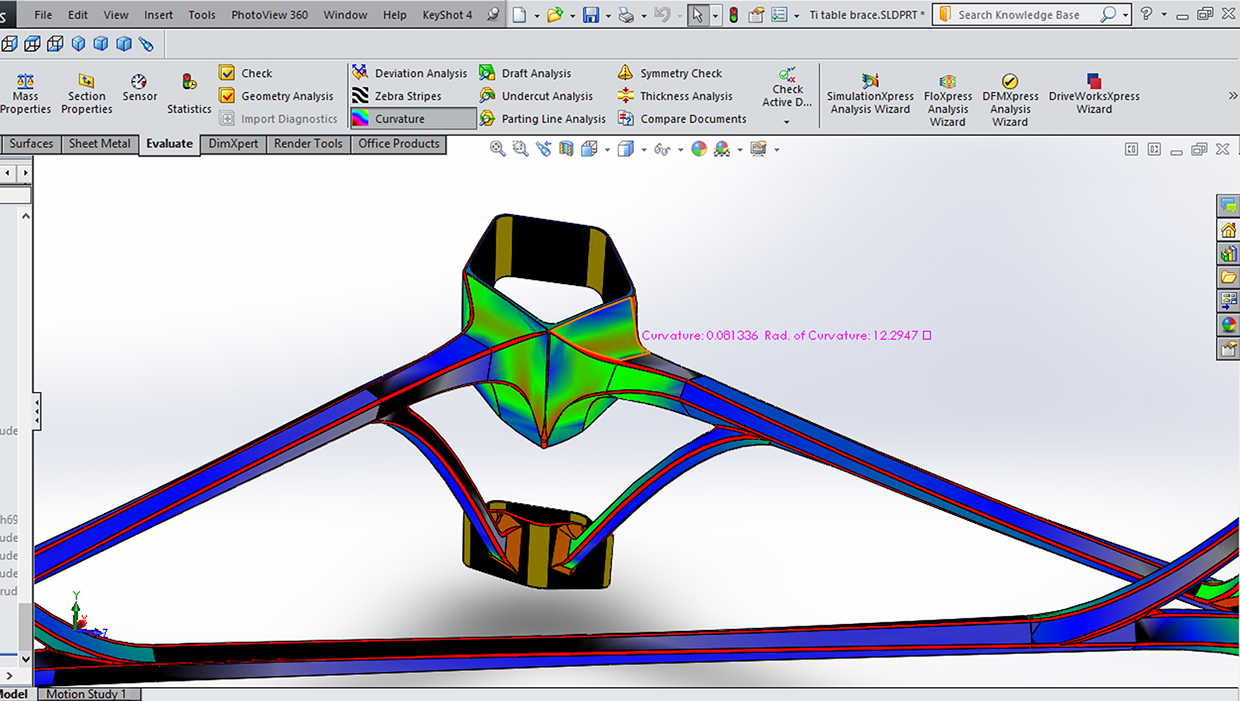1240x701 pixels.
Task: Open the Motion Study 1 tab
Action: tap(87, 694)
